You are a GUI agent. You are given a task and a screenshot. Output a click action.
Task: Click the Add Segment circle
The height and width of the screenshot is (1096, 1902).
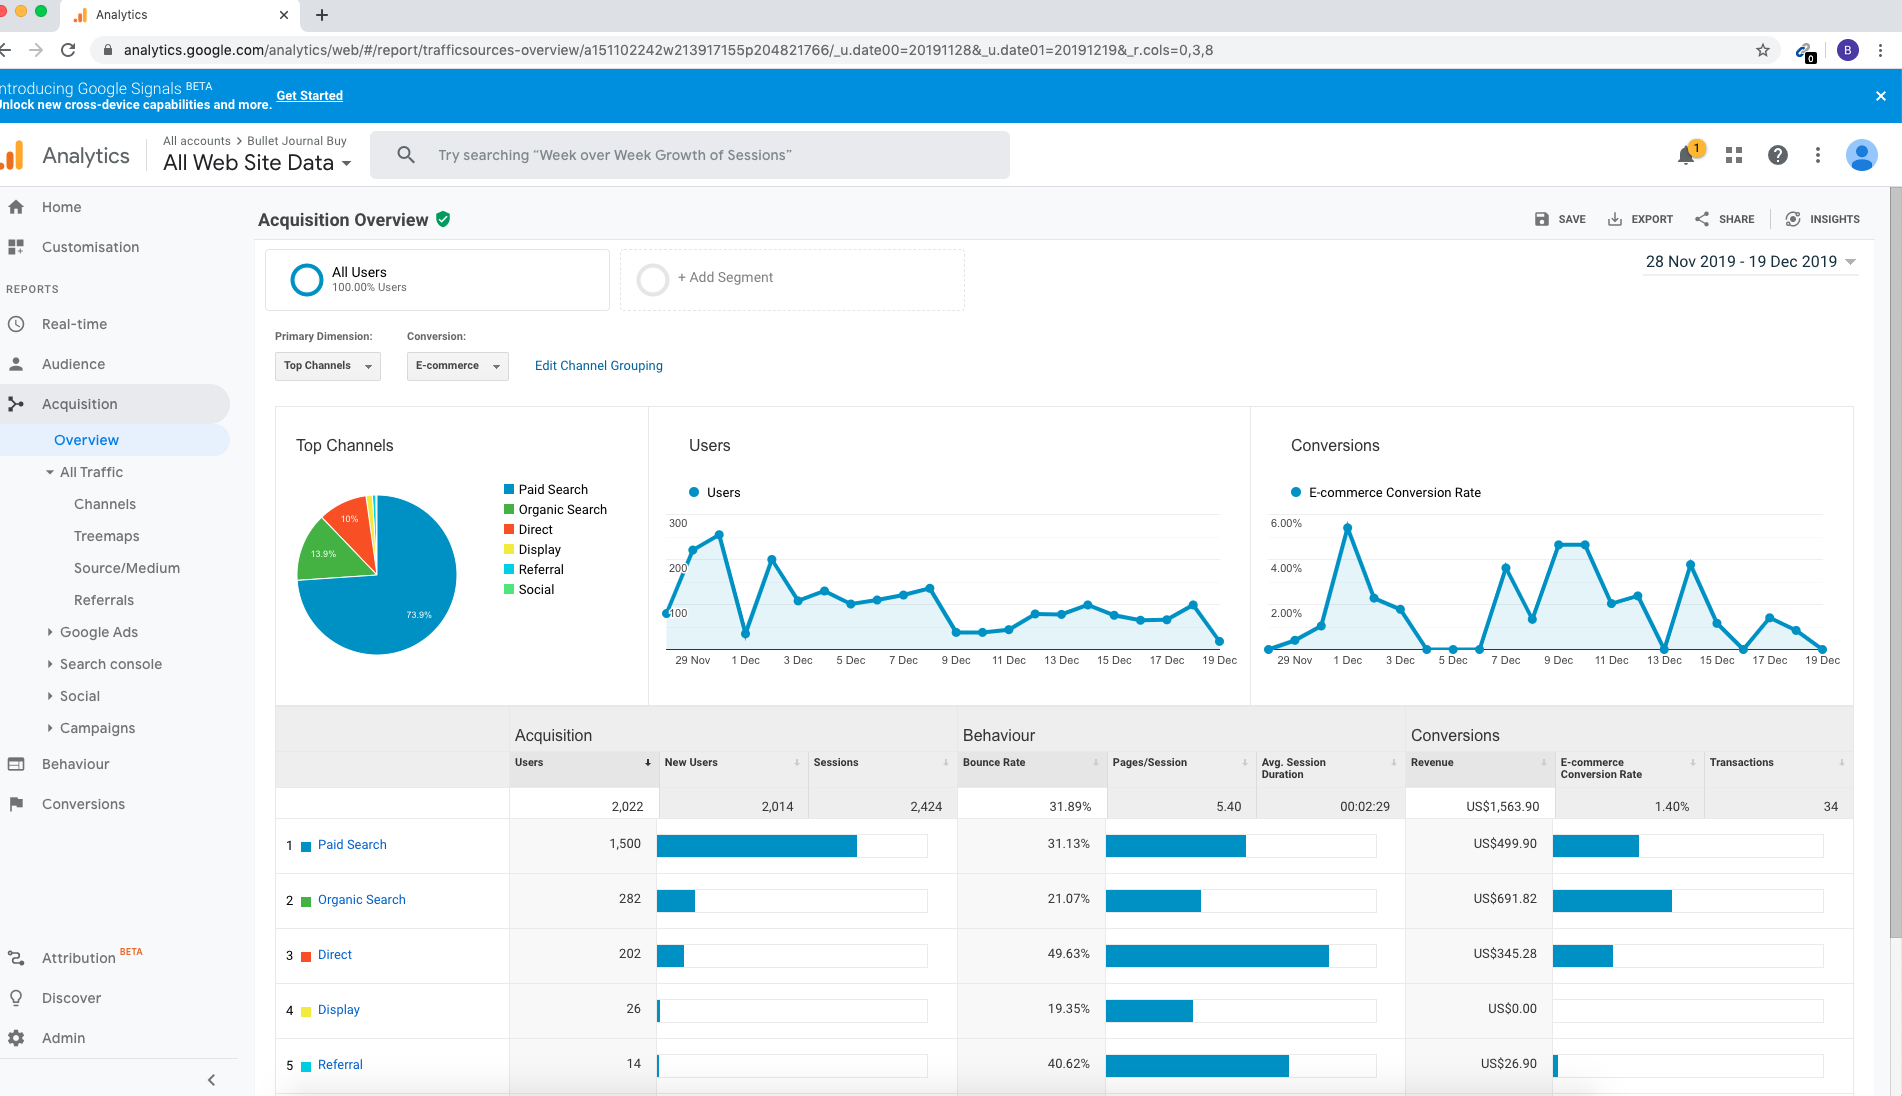[x=653, y=279]
